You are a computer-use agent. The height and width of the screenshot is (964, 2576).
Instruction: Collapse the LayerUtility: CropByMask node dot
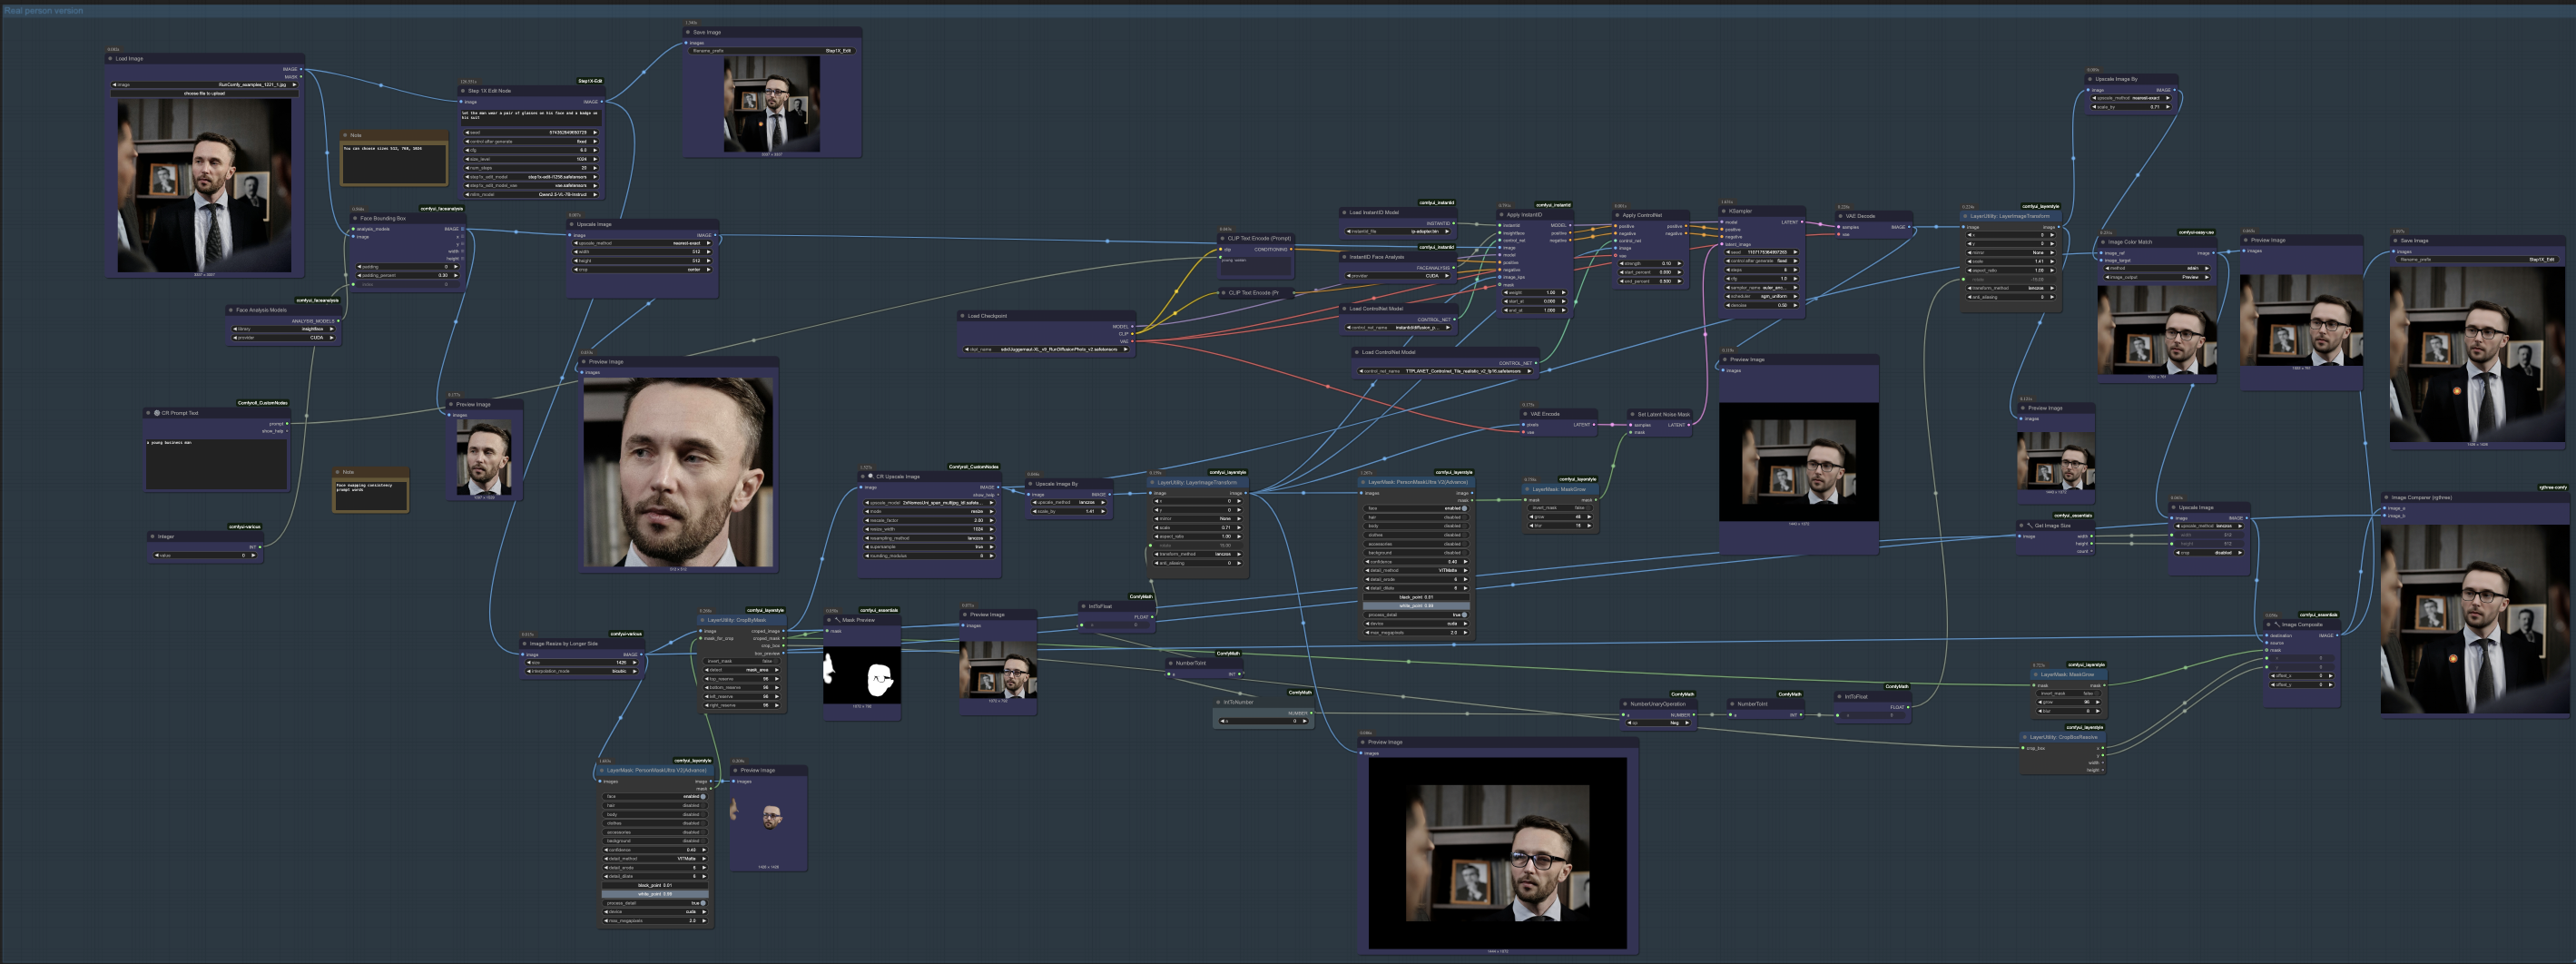pyautogui.click(x=702, y=620)
